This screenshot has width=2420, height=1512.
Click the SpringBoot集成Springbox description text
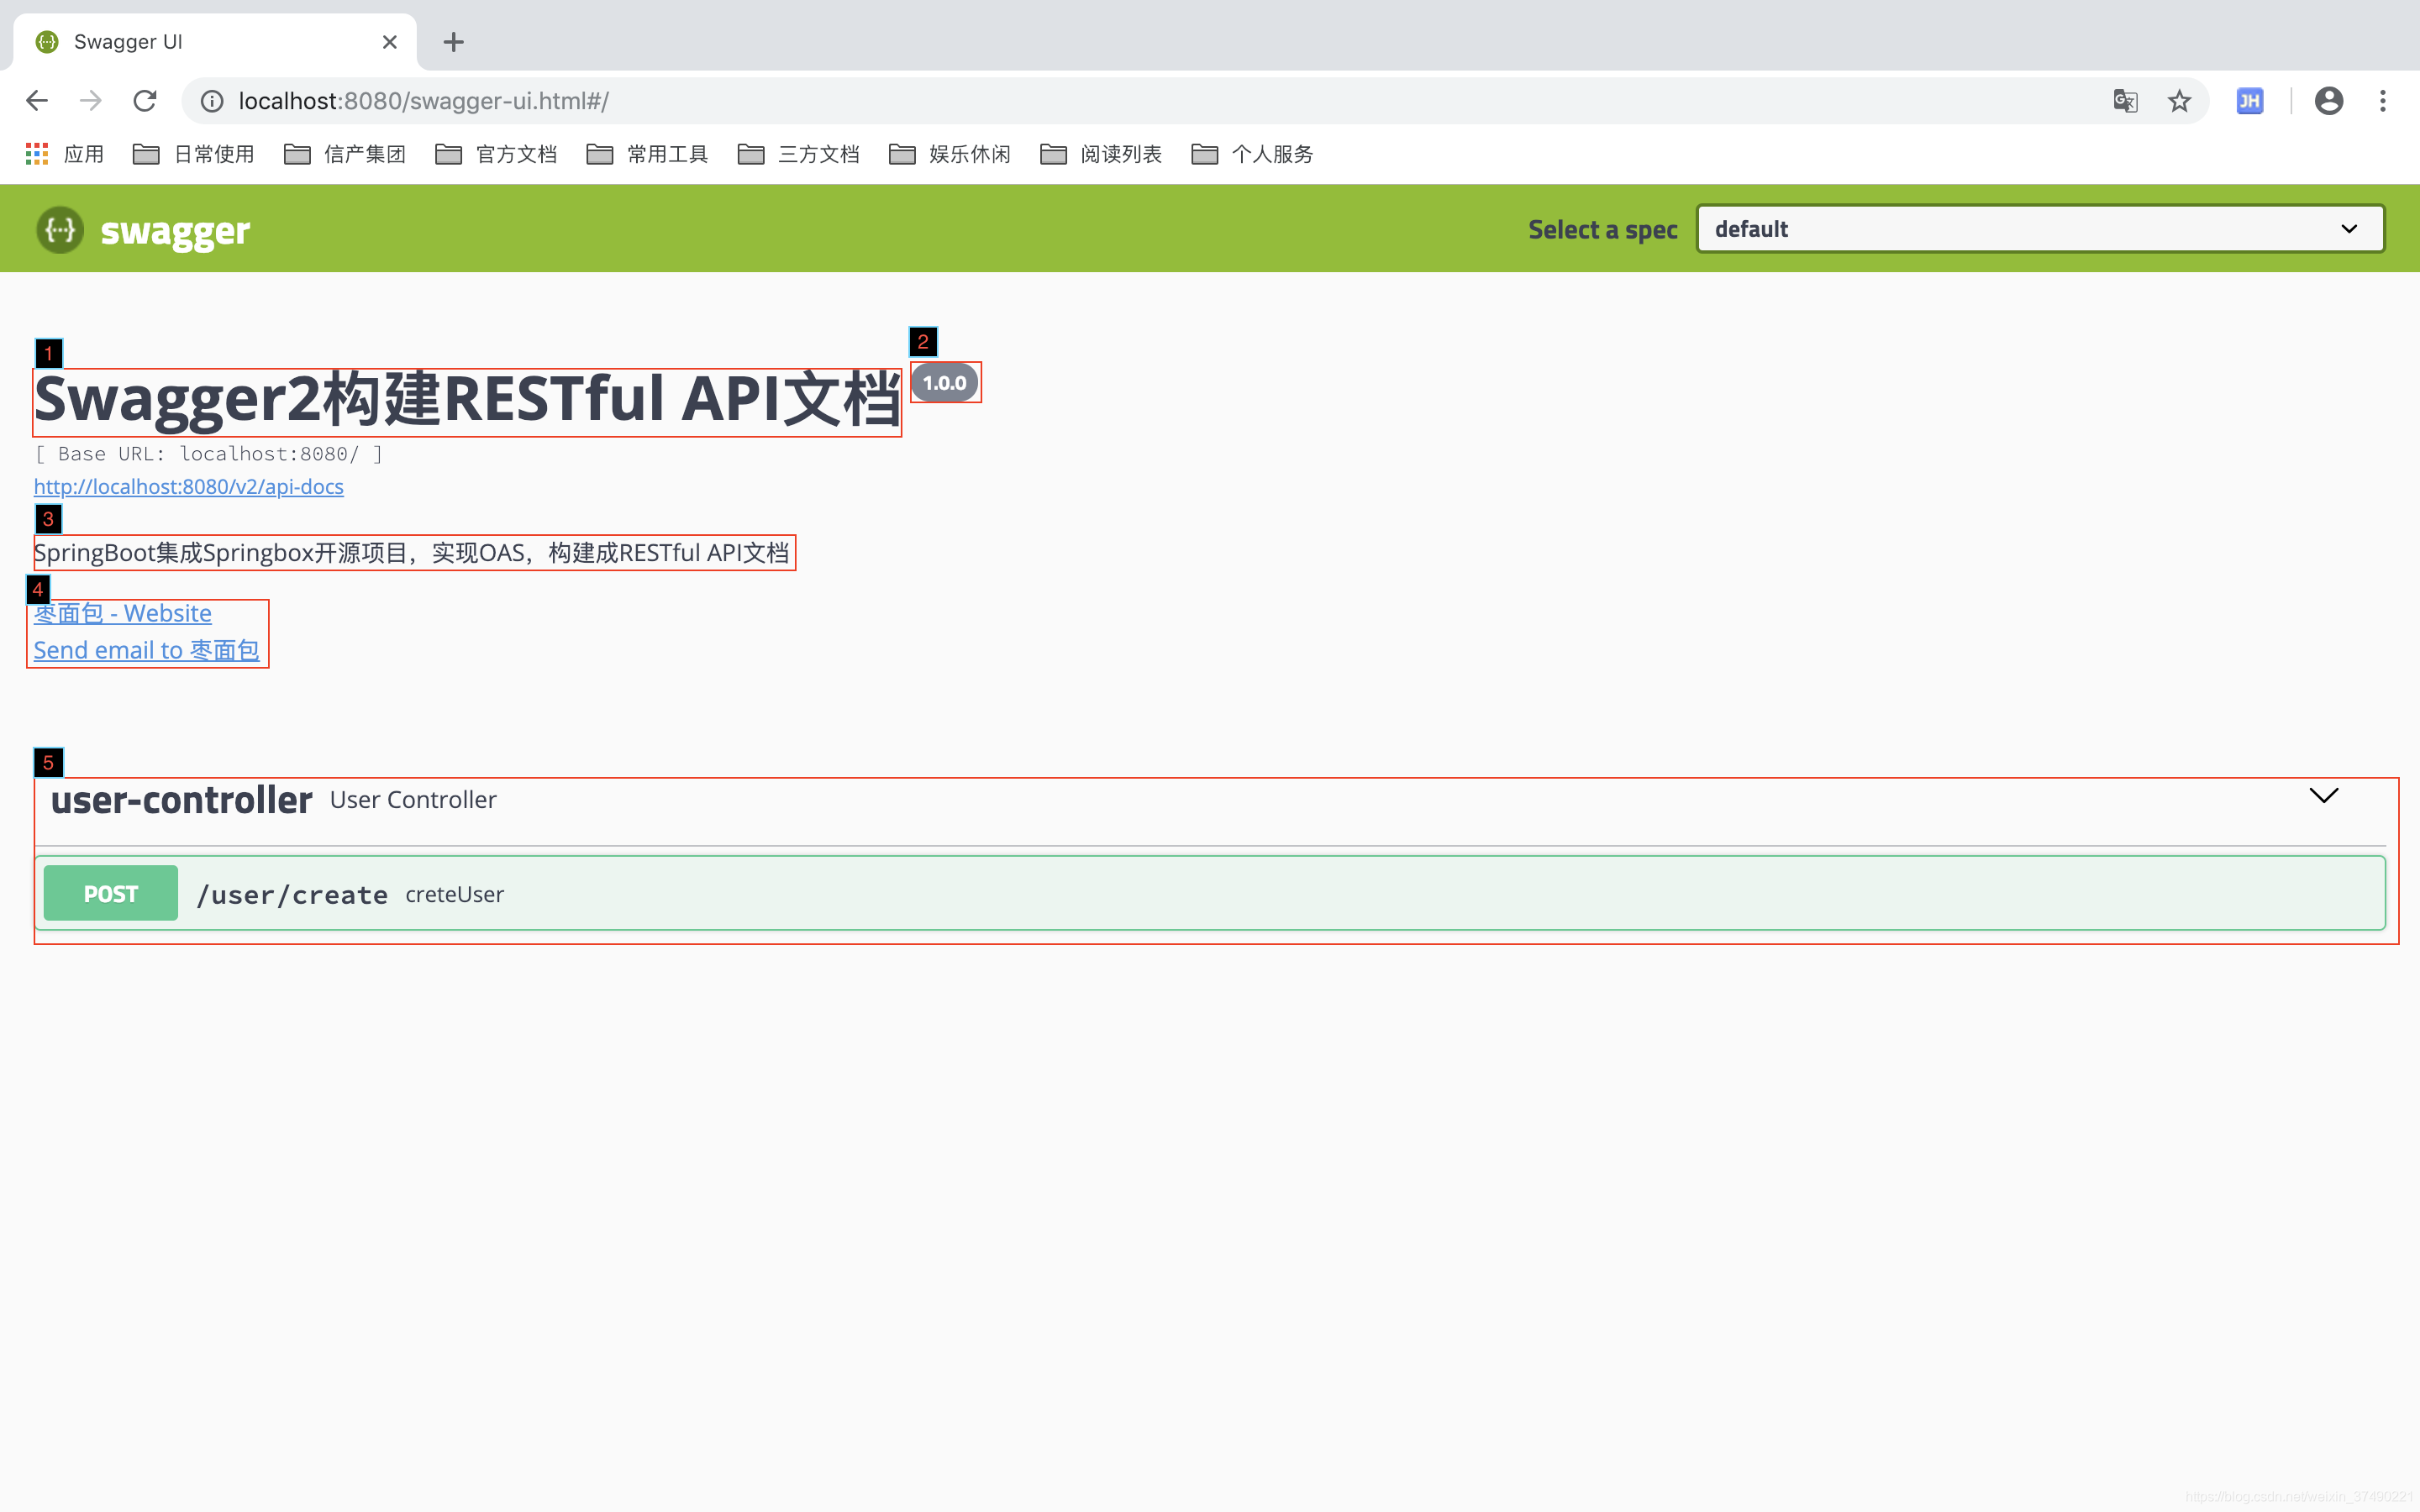pos(412,553)
